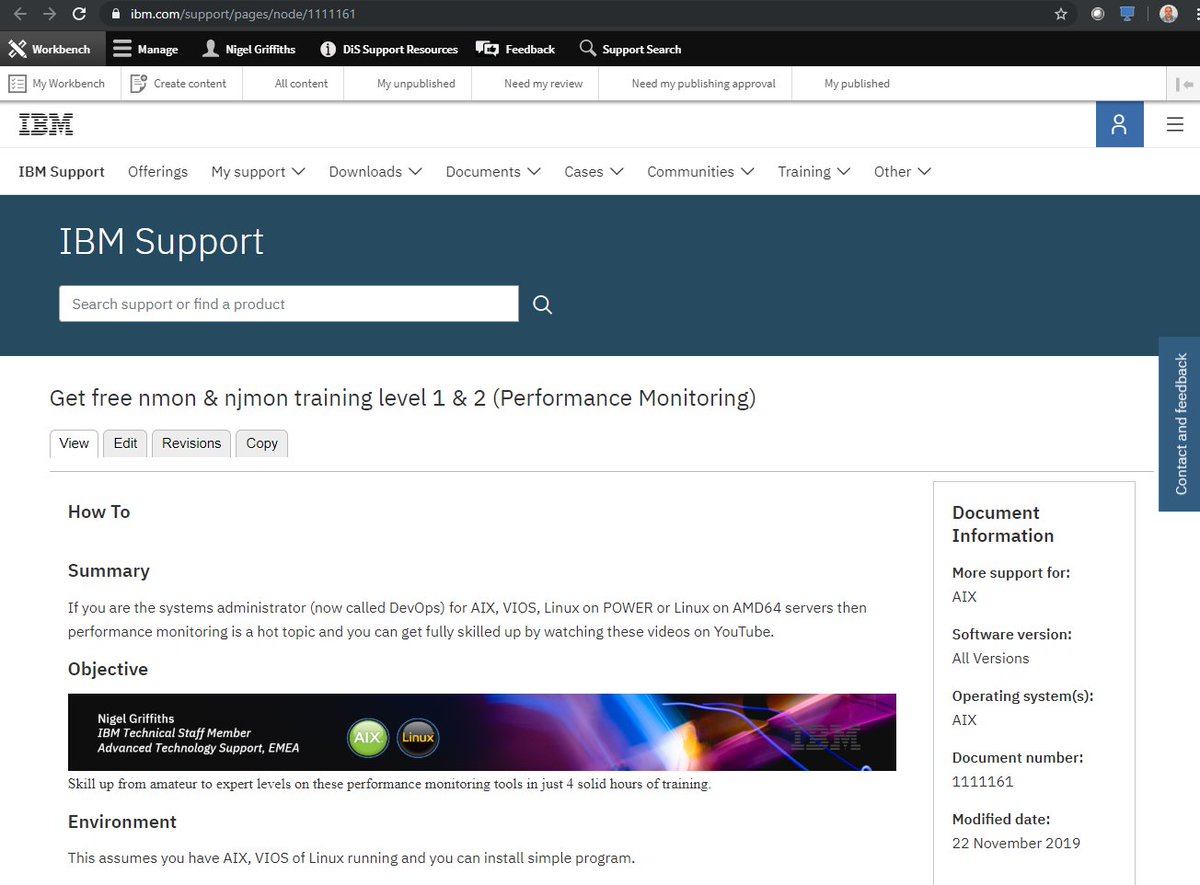1200x885 pixels.
Task: Open DiS Support Resources
Action: pyautogui.click(x=389, y=49)
